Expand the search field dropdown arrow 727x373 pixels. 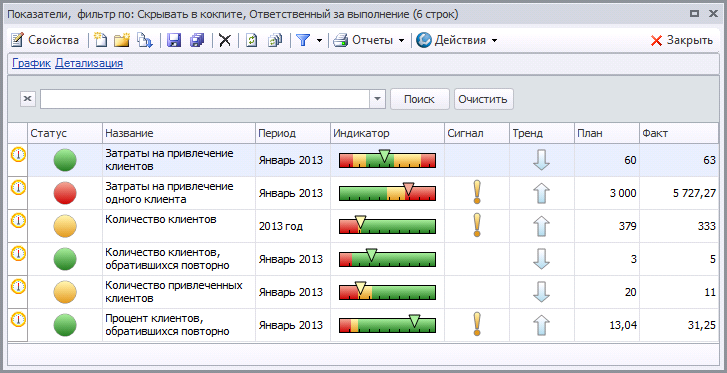point(377,99)
